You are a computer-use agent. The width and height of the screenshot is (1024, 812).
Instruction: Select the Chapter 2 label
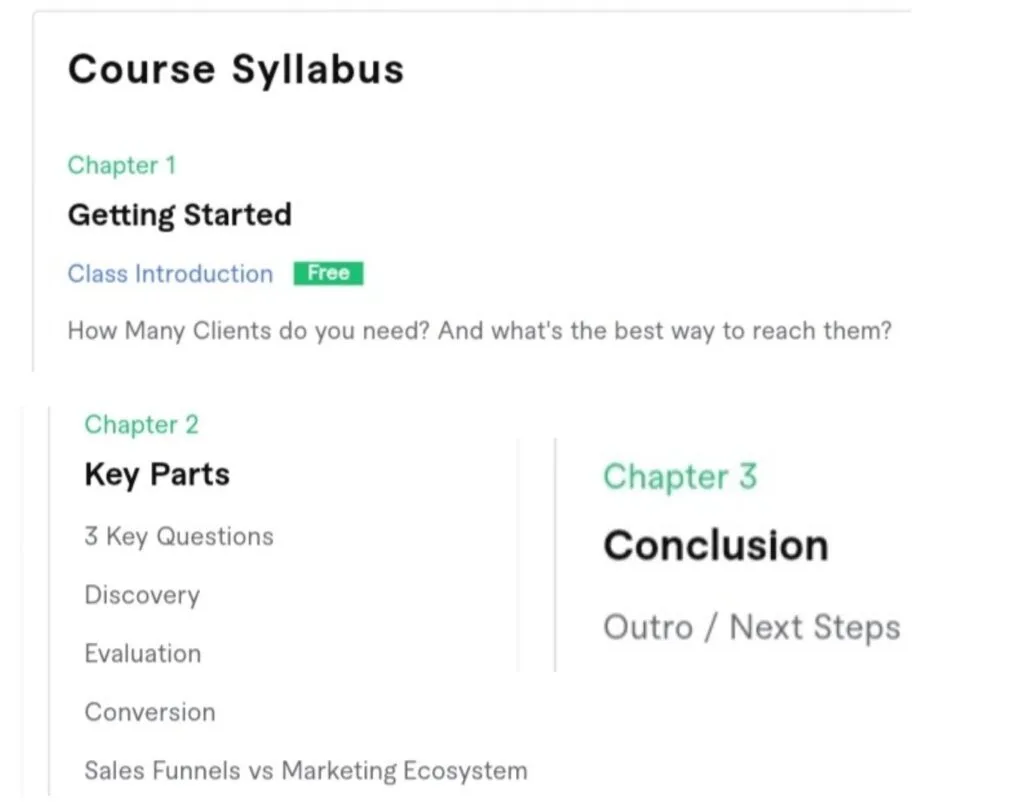pyautogui.click(x=141, y=424)
